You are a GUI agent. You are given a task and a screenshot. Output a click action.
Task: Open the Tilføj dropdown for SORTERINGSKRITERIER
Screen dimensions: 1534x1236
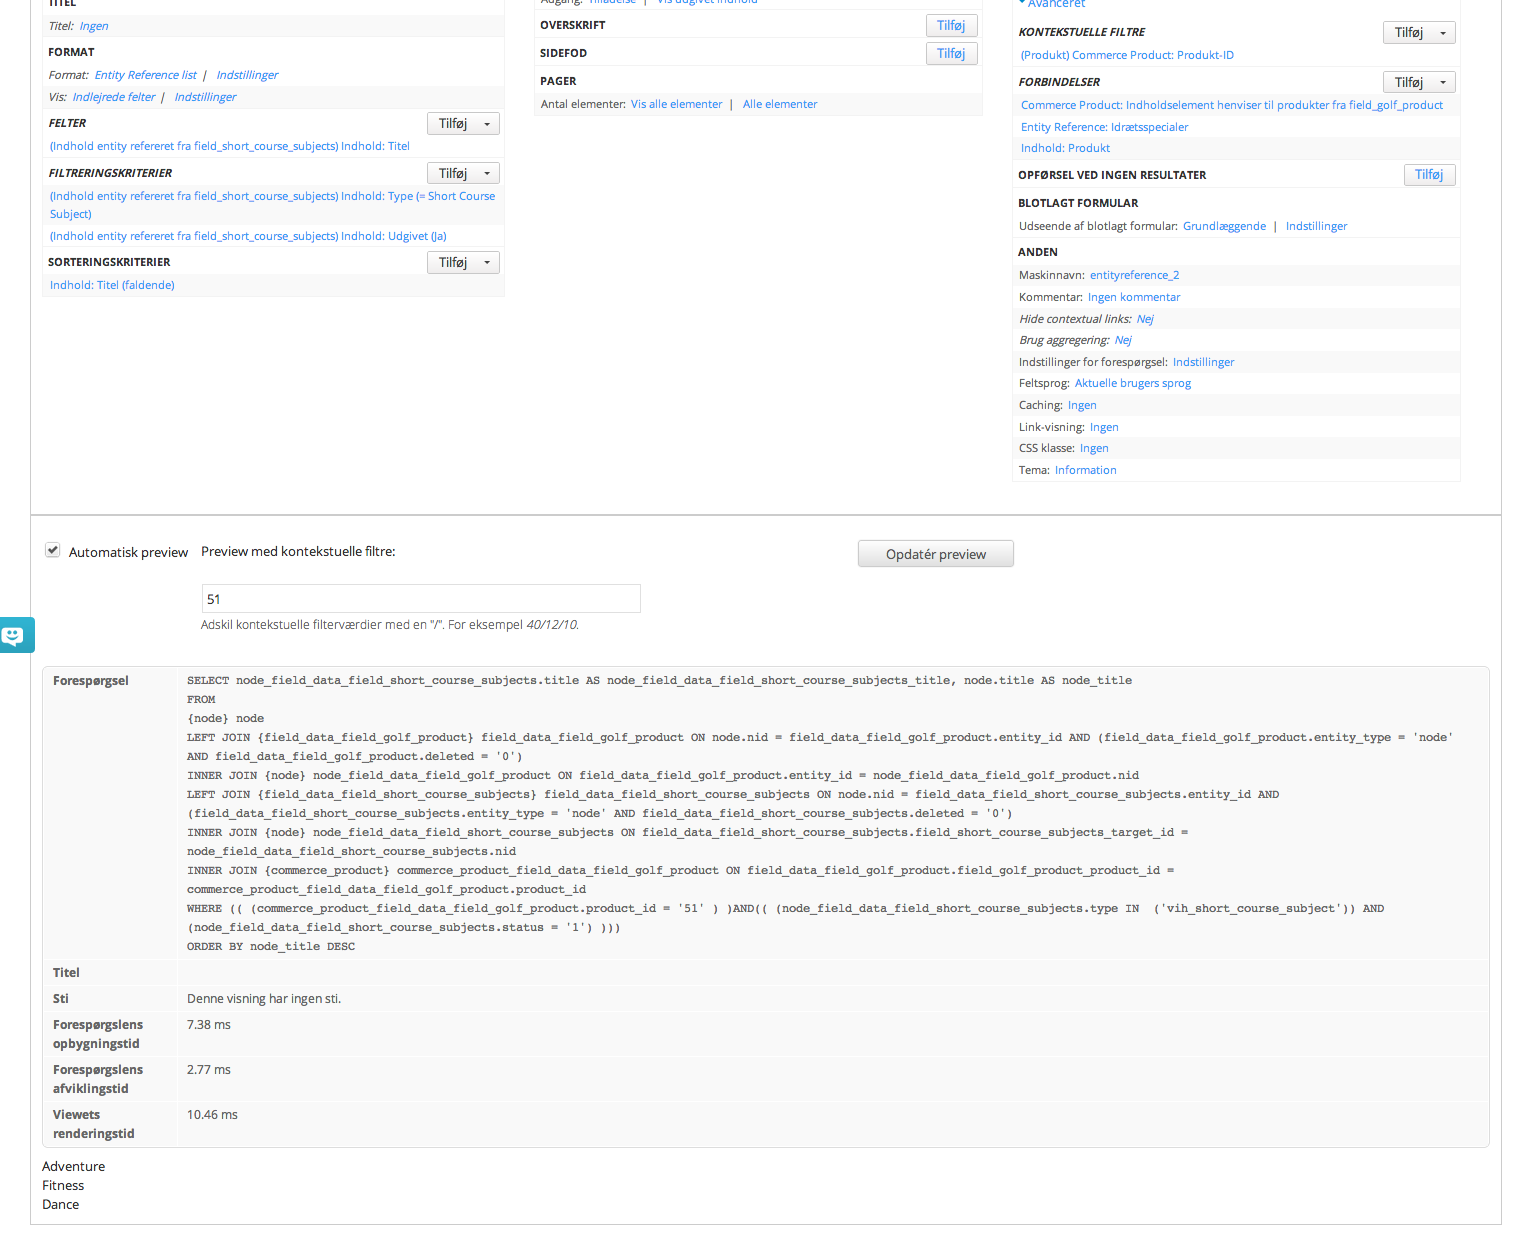pos(486,262)
